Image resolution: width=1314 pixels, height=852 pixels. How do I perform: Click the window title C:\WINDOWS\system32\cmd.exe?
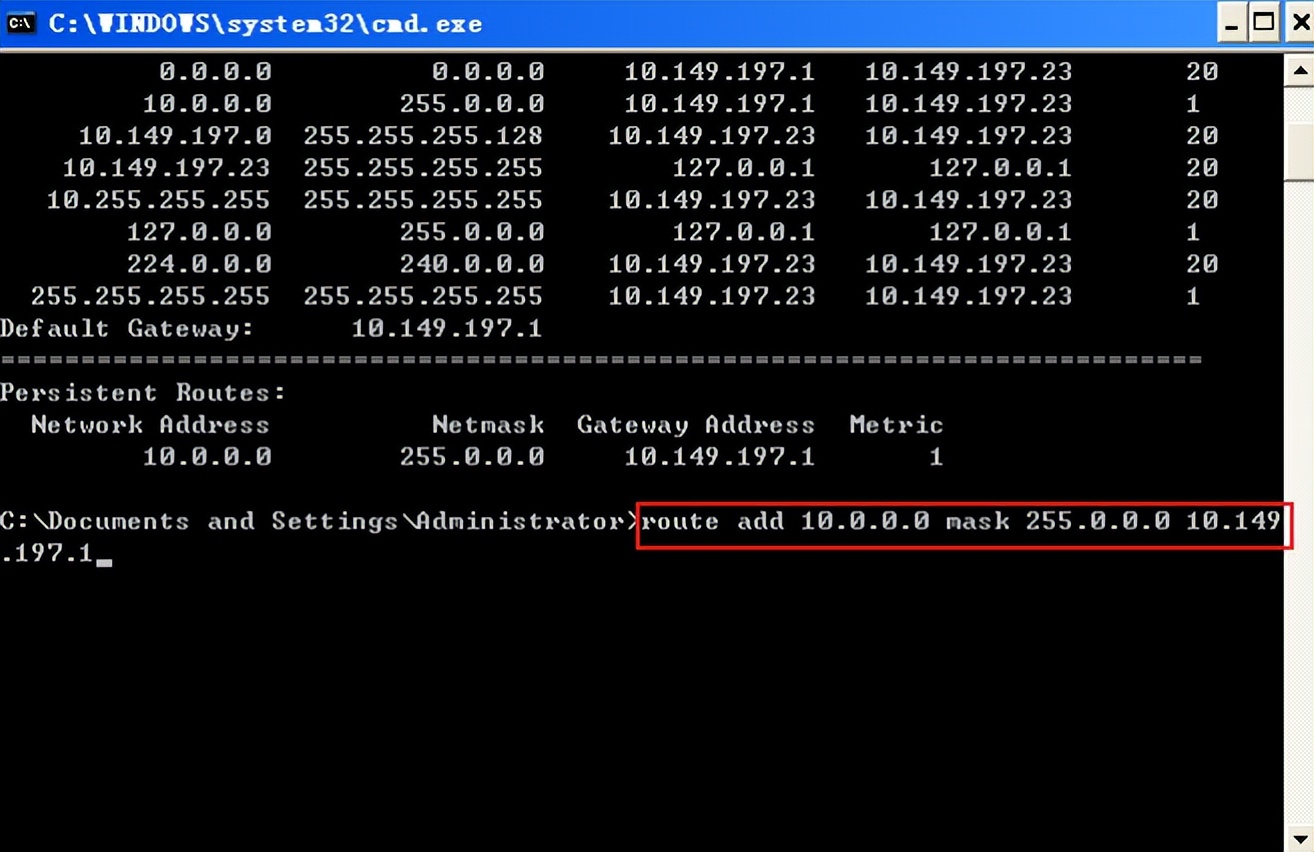tap(265, 23)
